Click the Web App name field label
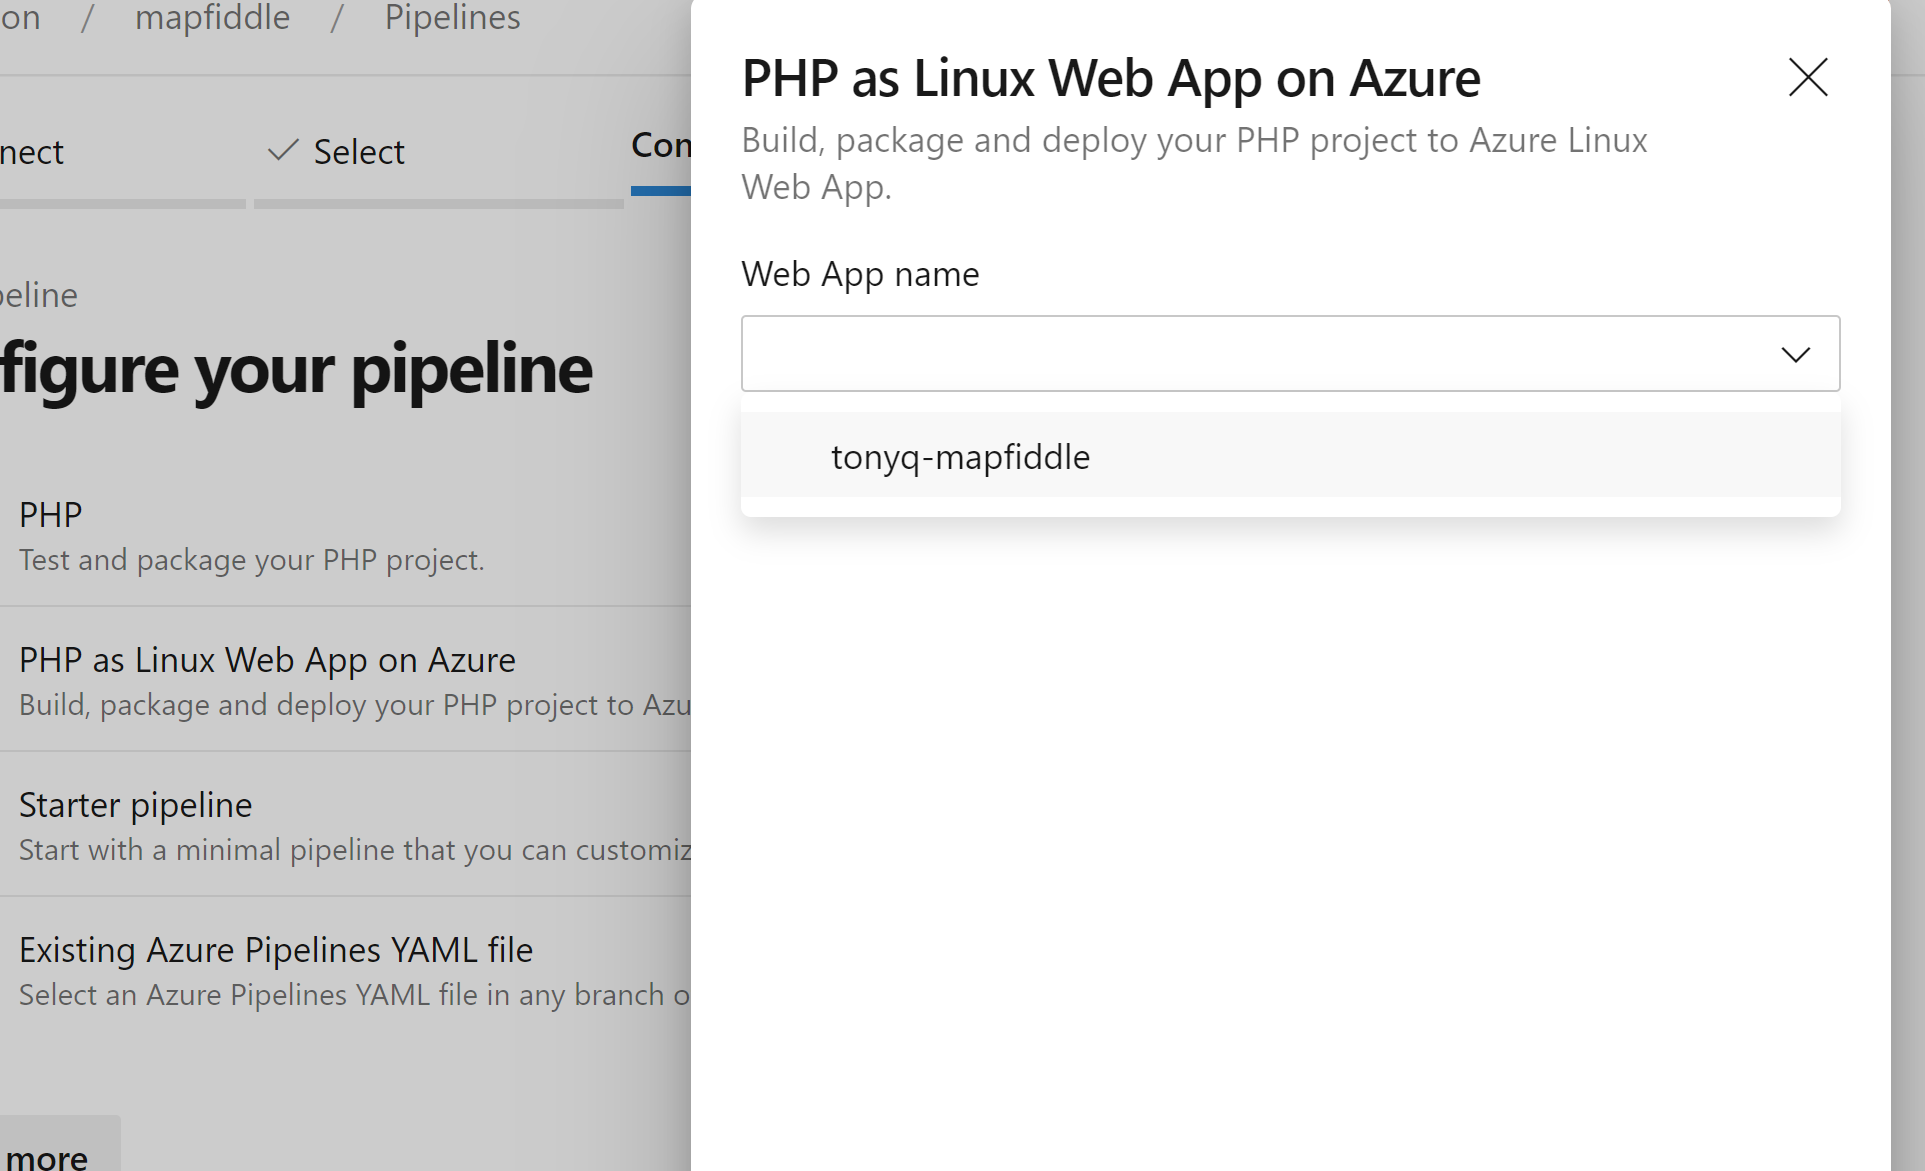 pos(860,274)
